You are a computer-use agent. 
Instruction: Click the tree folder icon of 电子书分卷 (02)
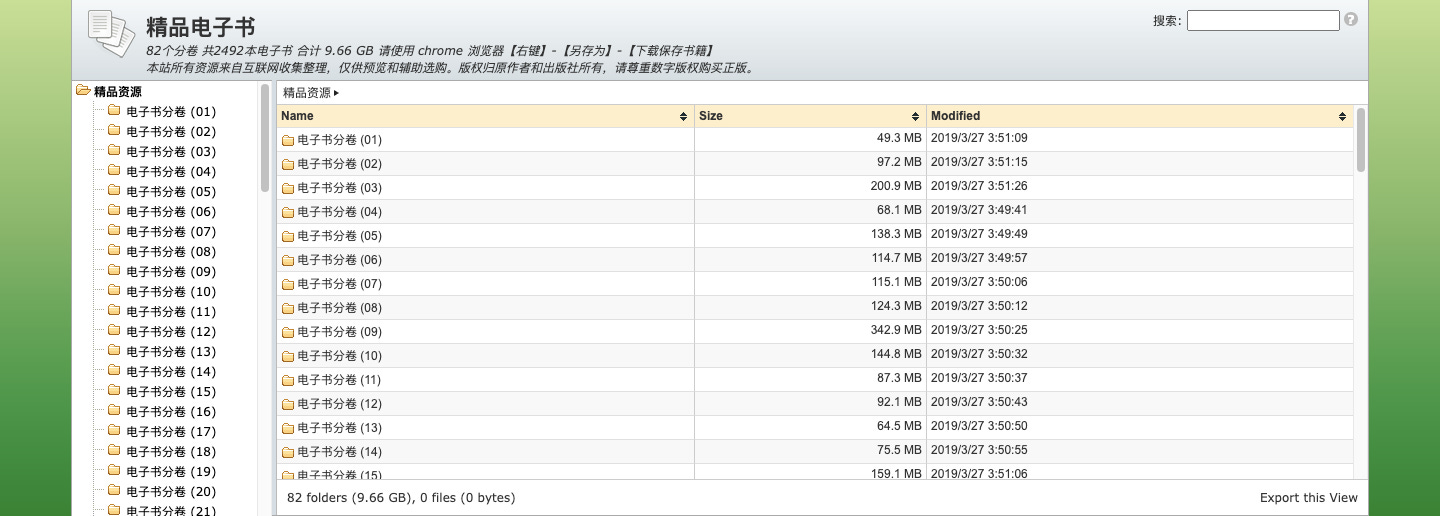point(114,131)
